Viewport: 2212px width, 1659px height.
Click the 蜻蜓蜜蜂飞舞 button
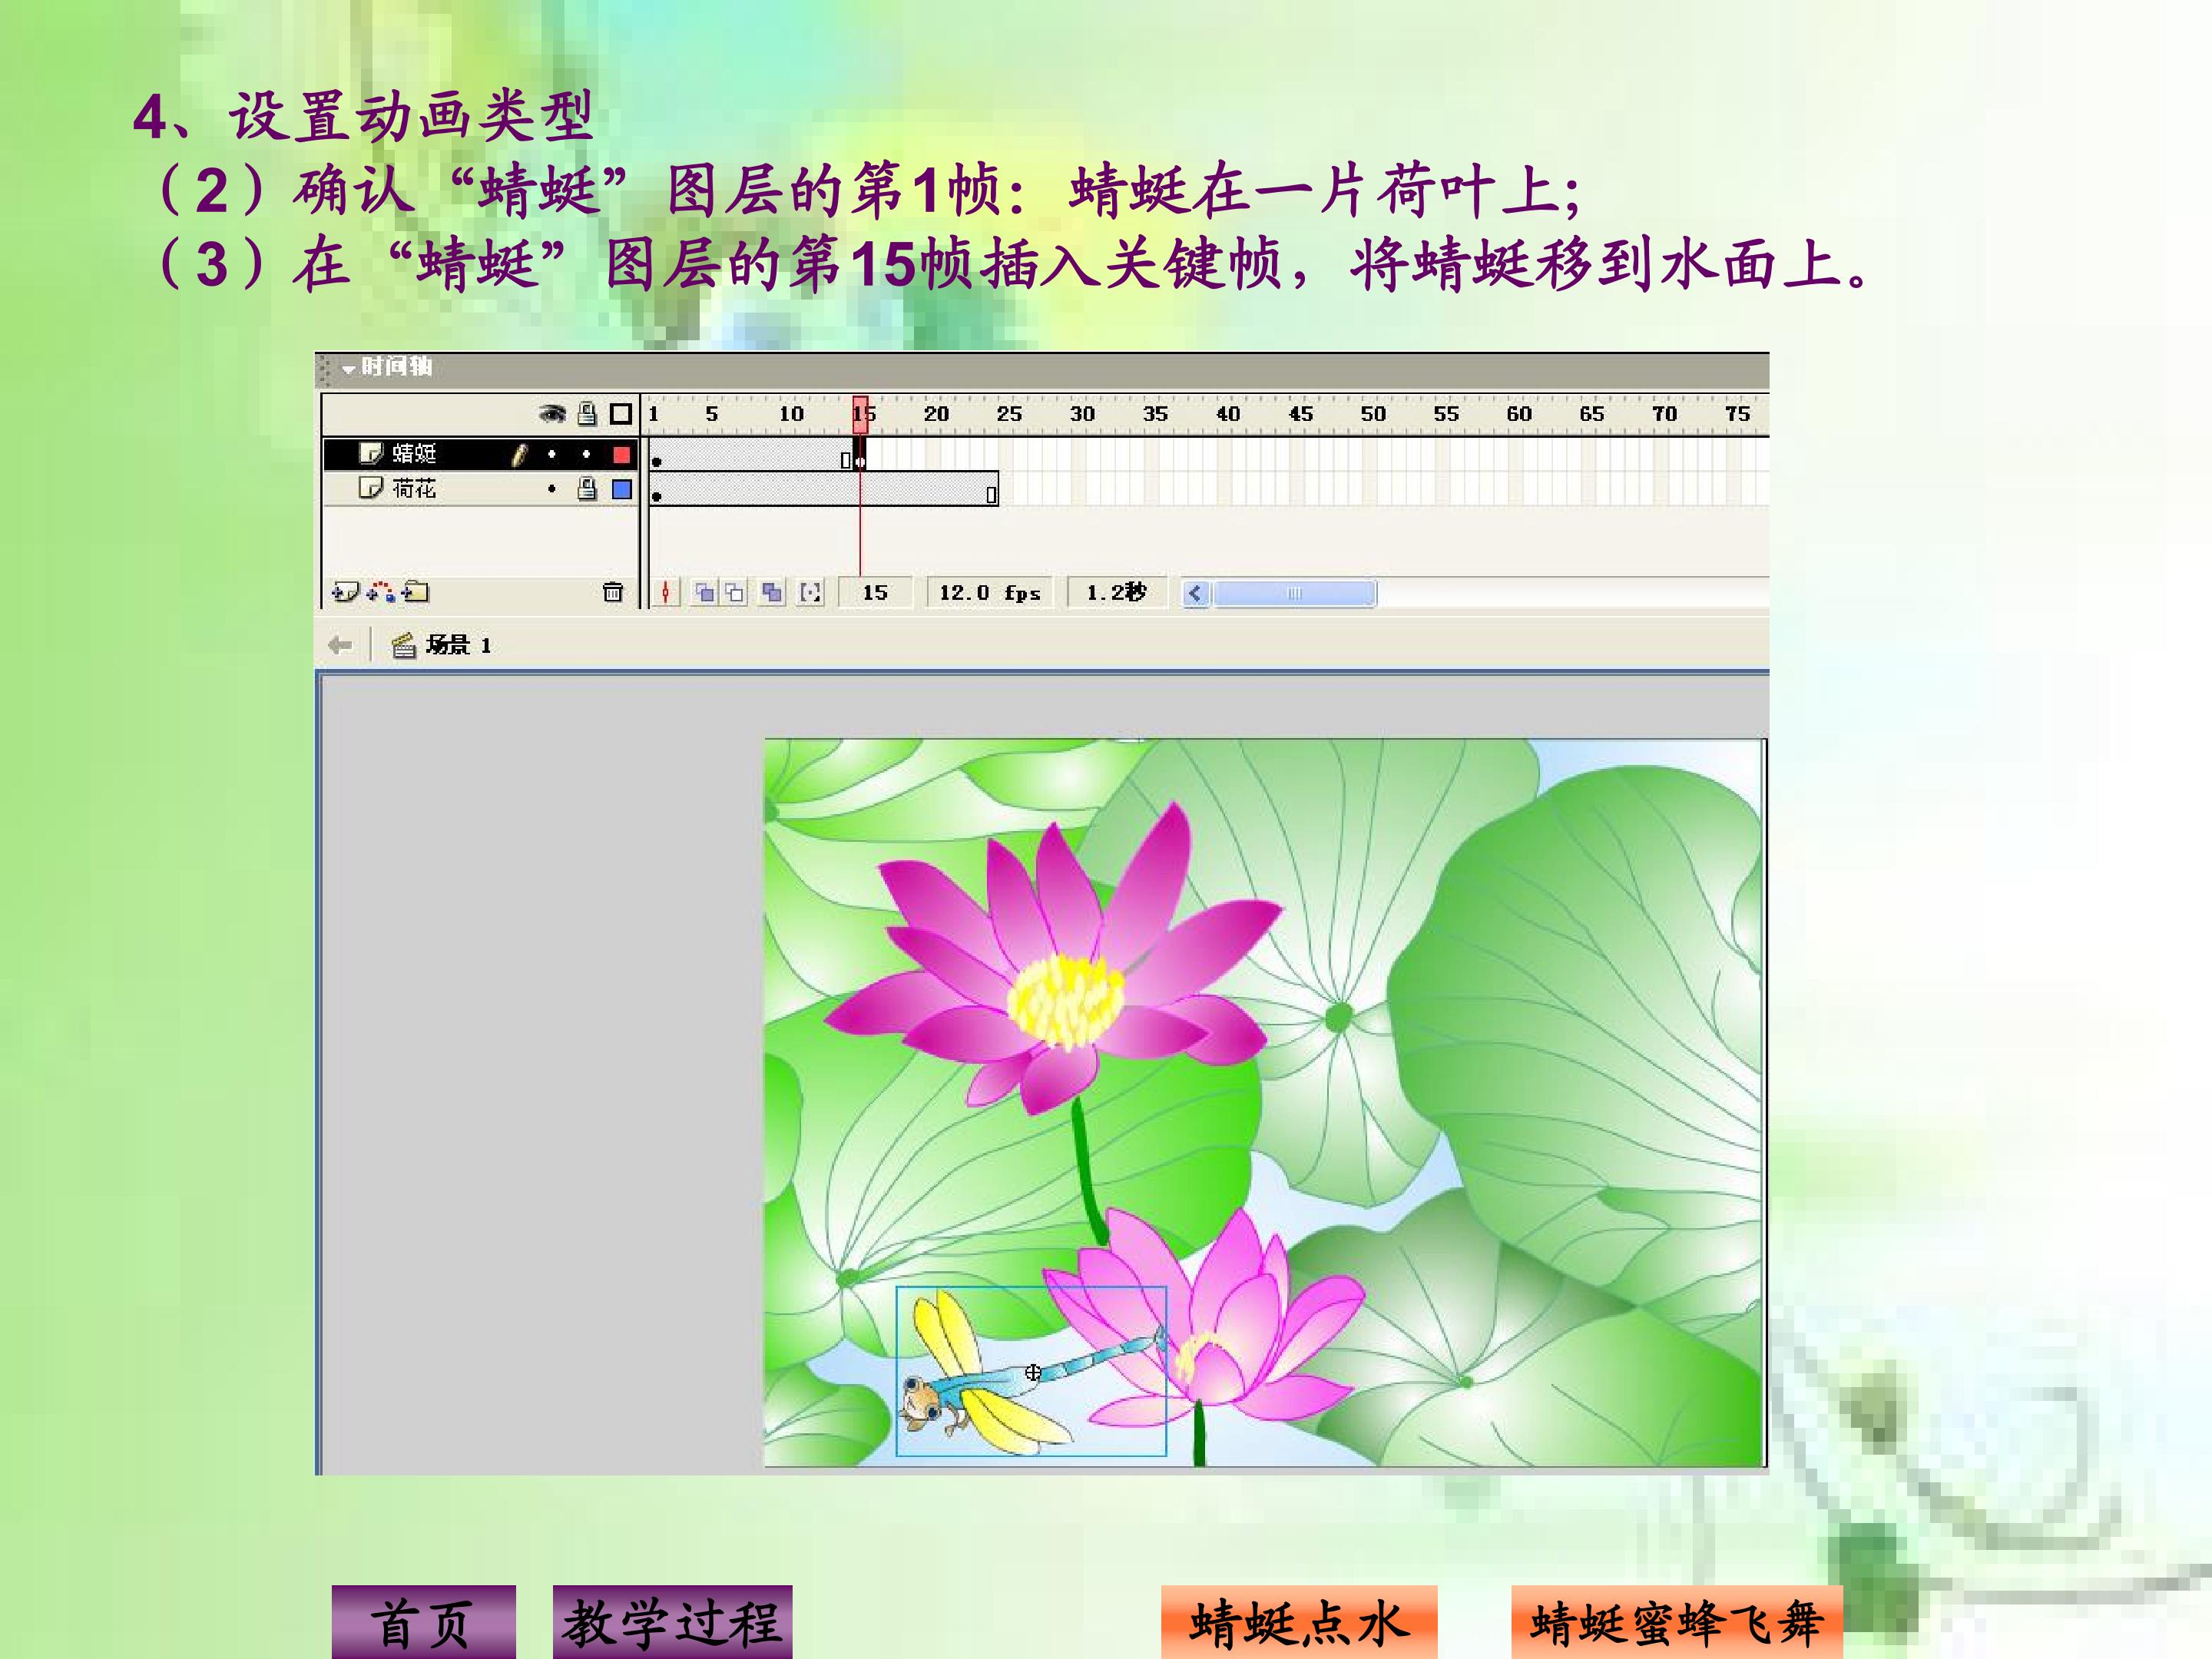1677,1622
